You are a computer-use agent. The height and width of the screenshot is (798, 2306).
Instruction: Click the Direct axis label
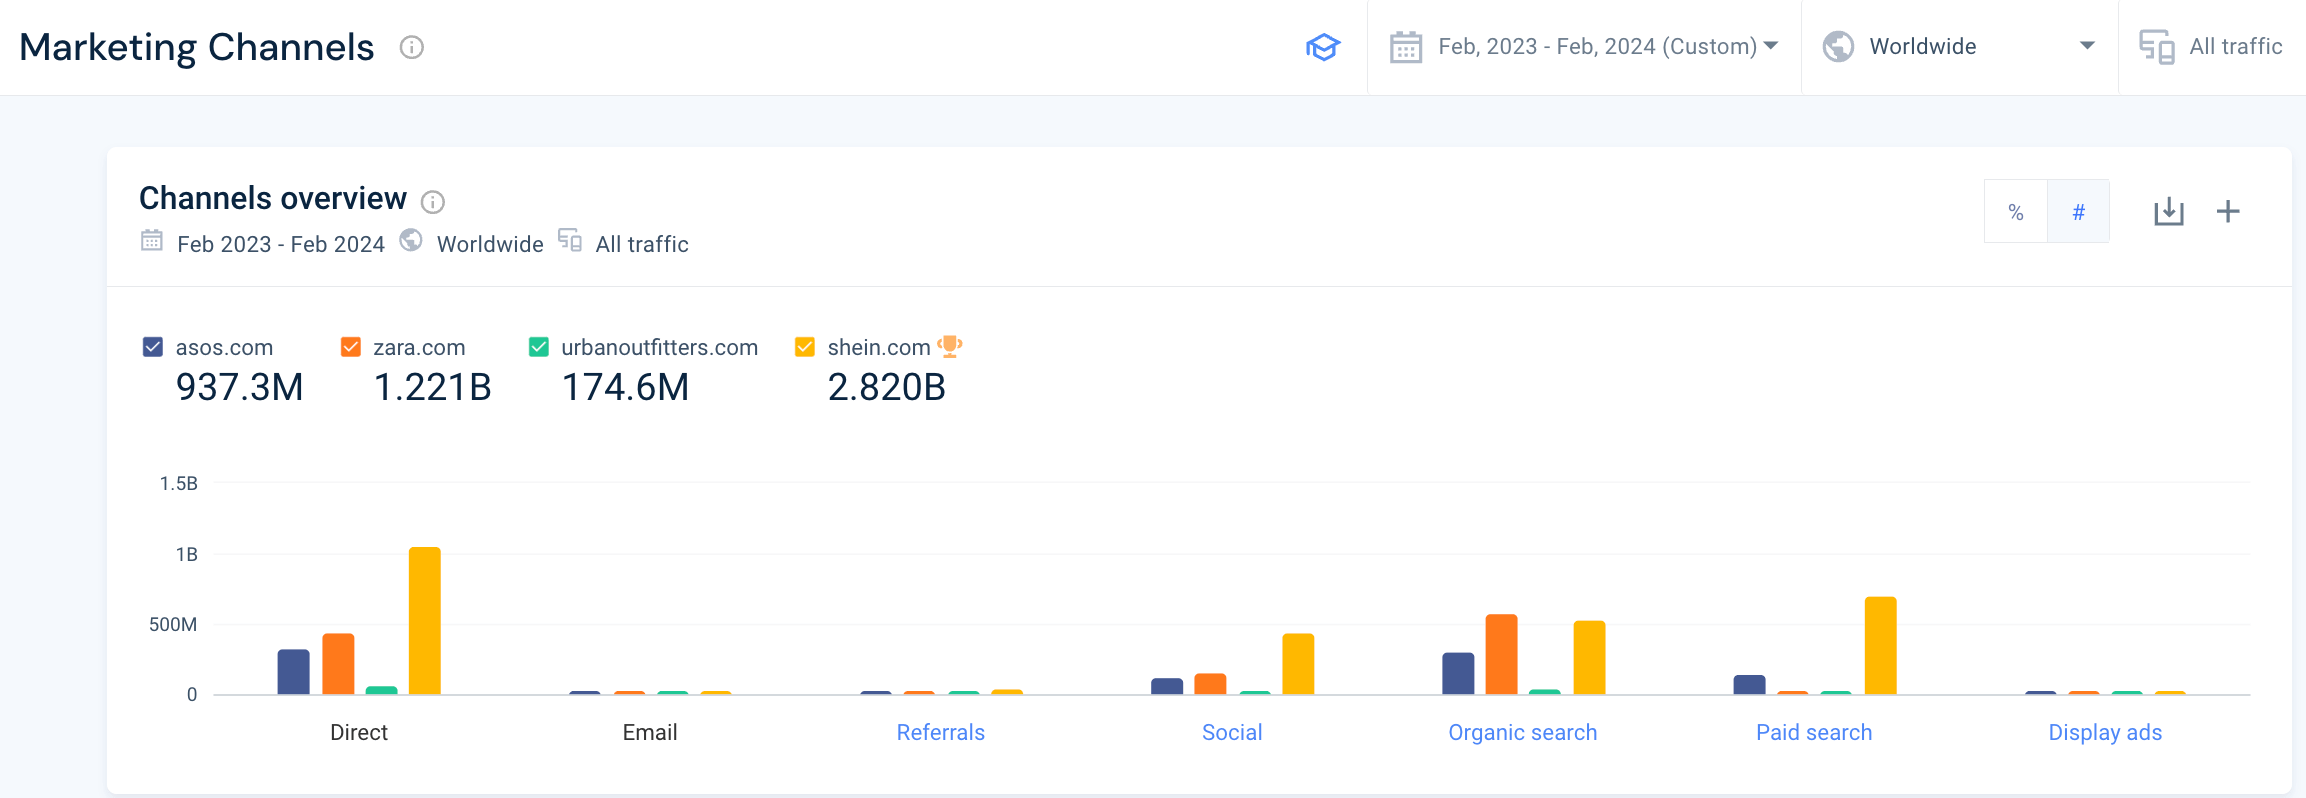(359, 732)
